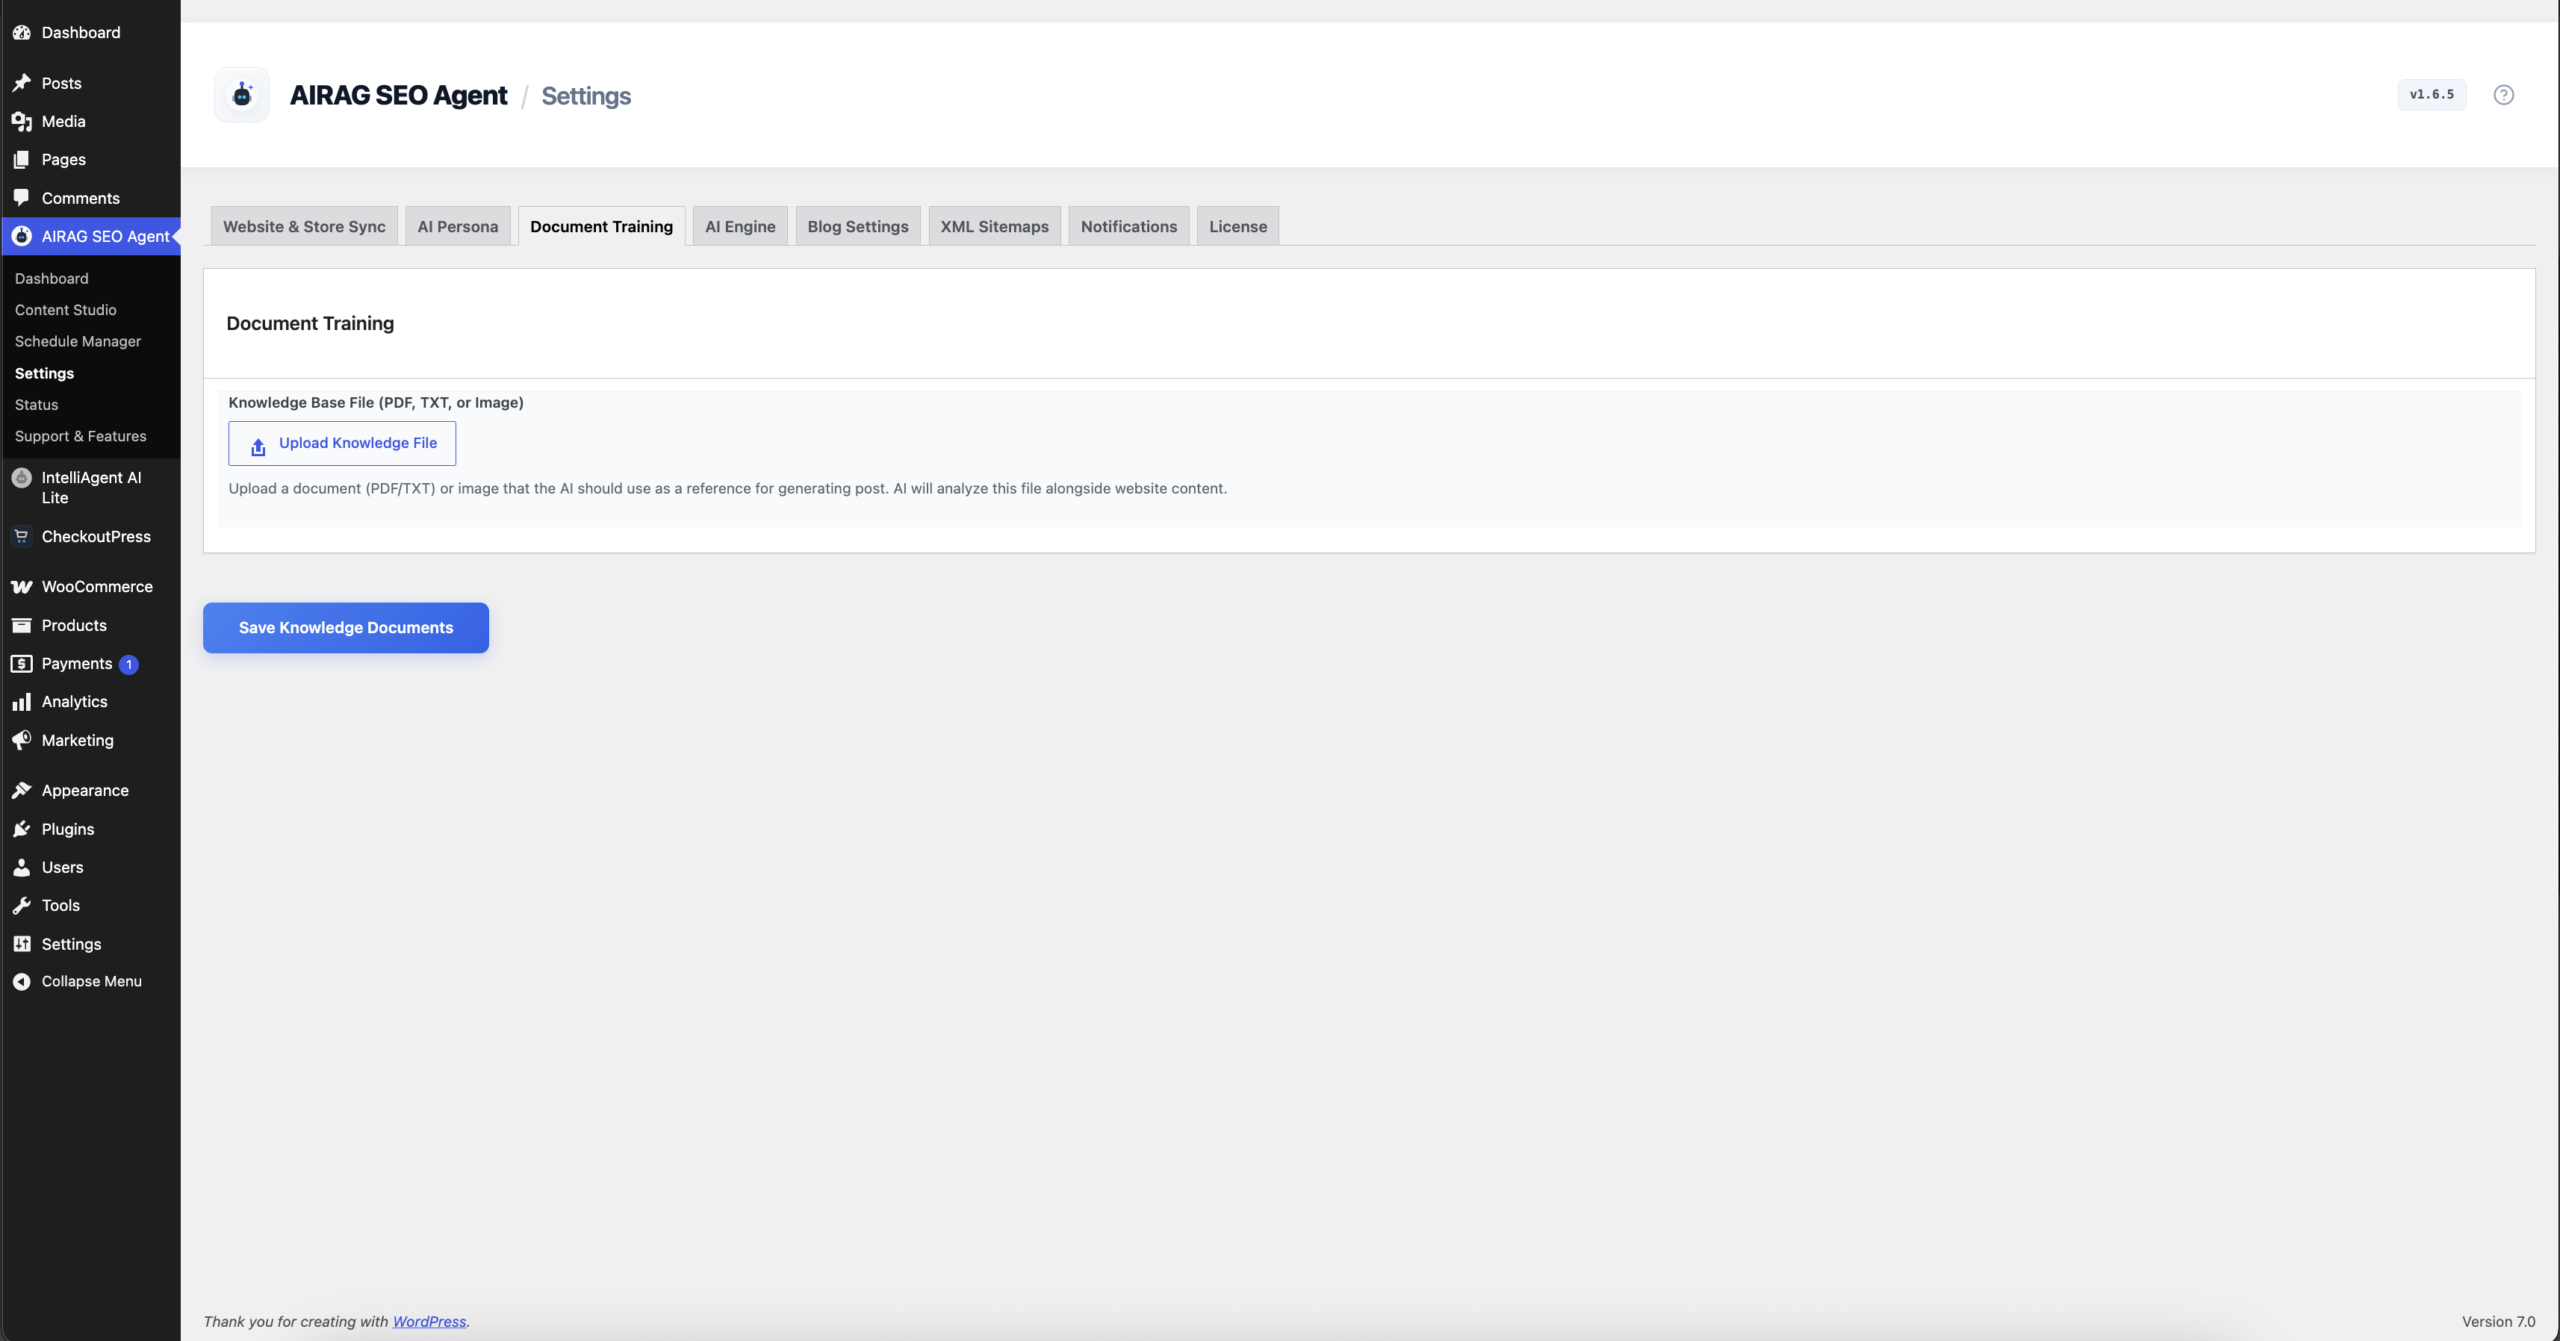Go to the AI Engine tab
The image size is (2560, 1341).
point(740,226)
